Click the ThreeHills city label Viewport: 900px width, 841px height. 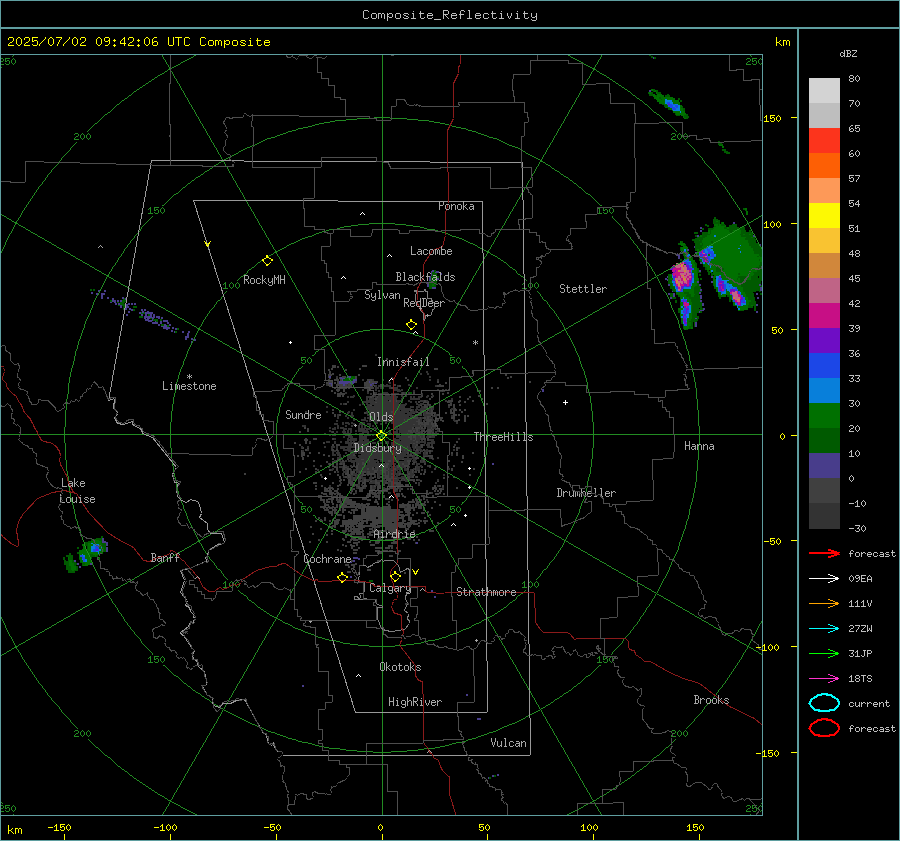tap(503, 437)
